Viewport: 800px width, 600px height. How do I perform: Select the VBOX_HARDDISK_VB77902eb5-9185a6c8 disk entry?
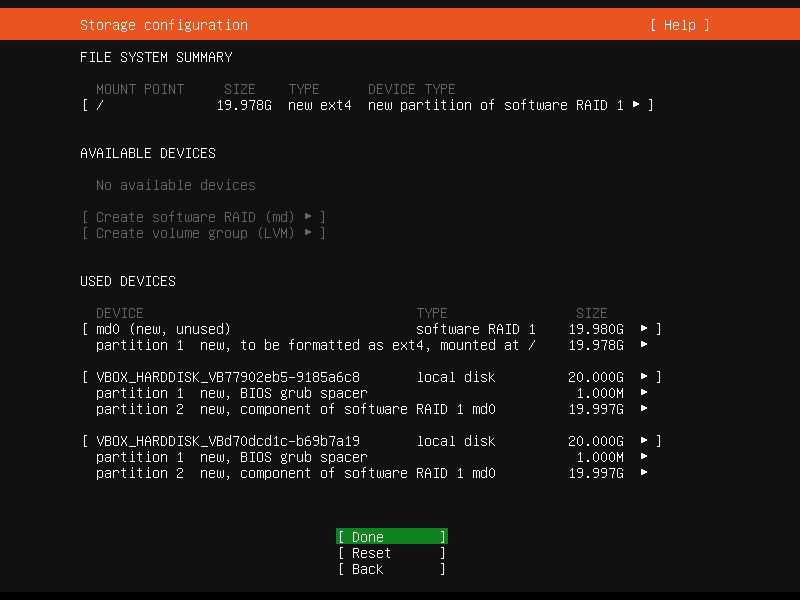[227, 377]
